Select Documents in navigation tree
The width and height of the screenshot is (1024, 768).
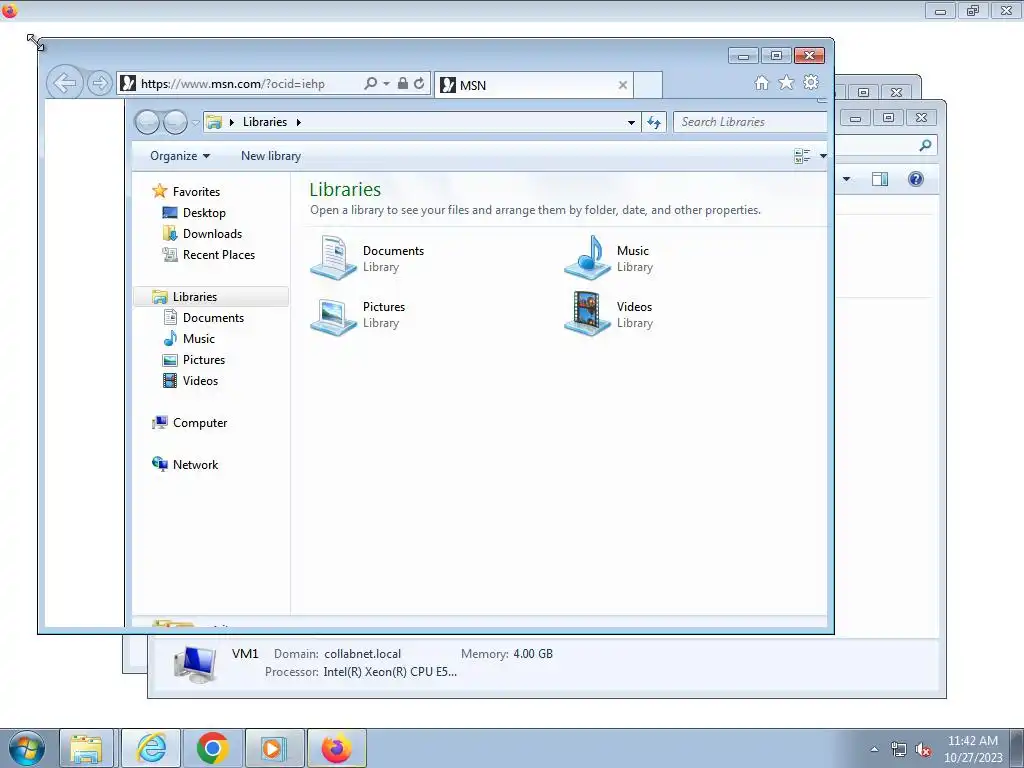tap(213, 317)
